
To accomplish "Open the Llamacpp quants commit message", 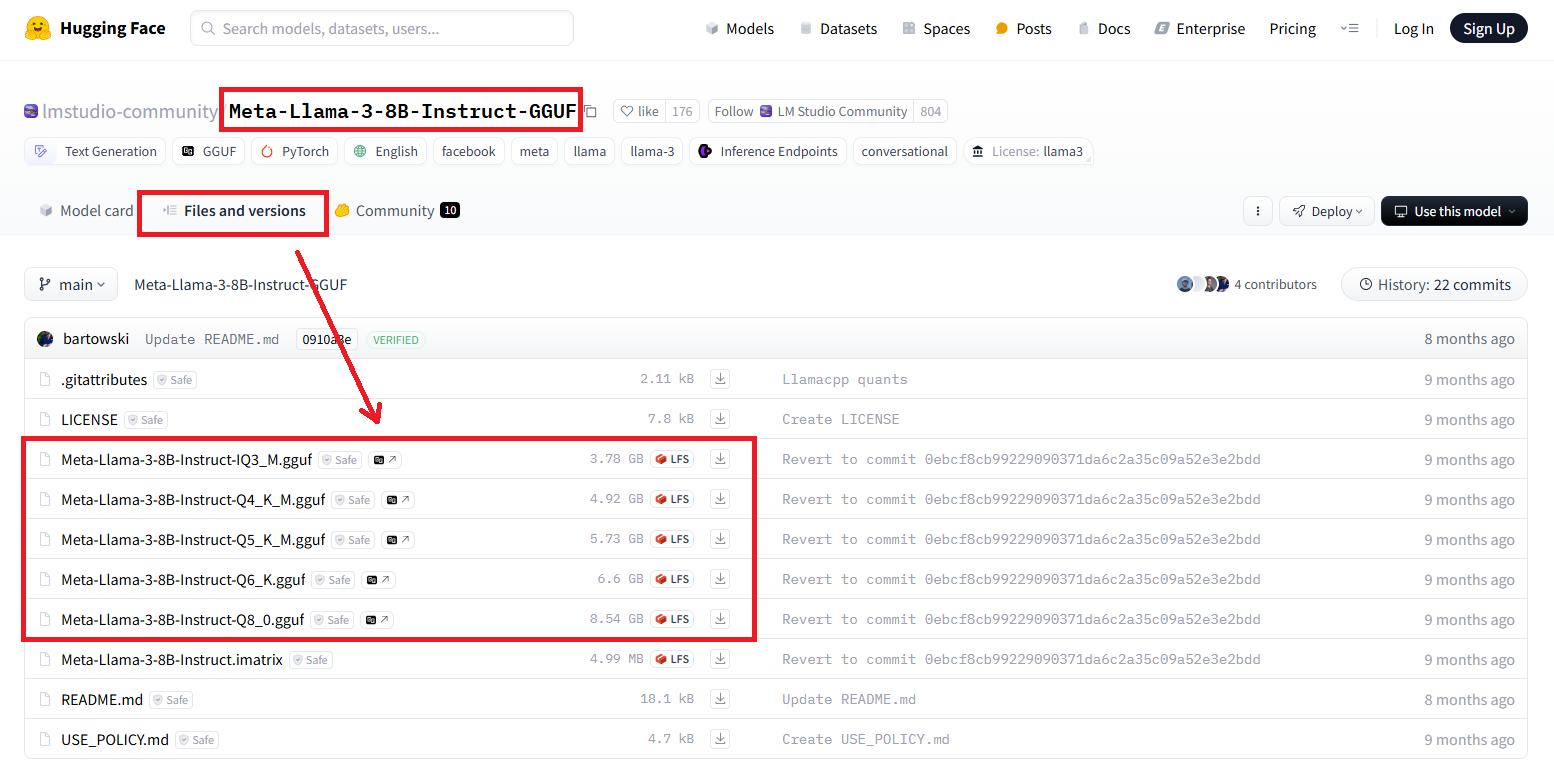I will pos(845,379).
